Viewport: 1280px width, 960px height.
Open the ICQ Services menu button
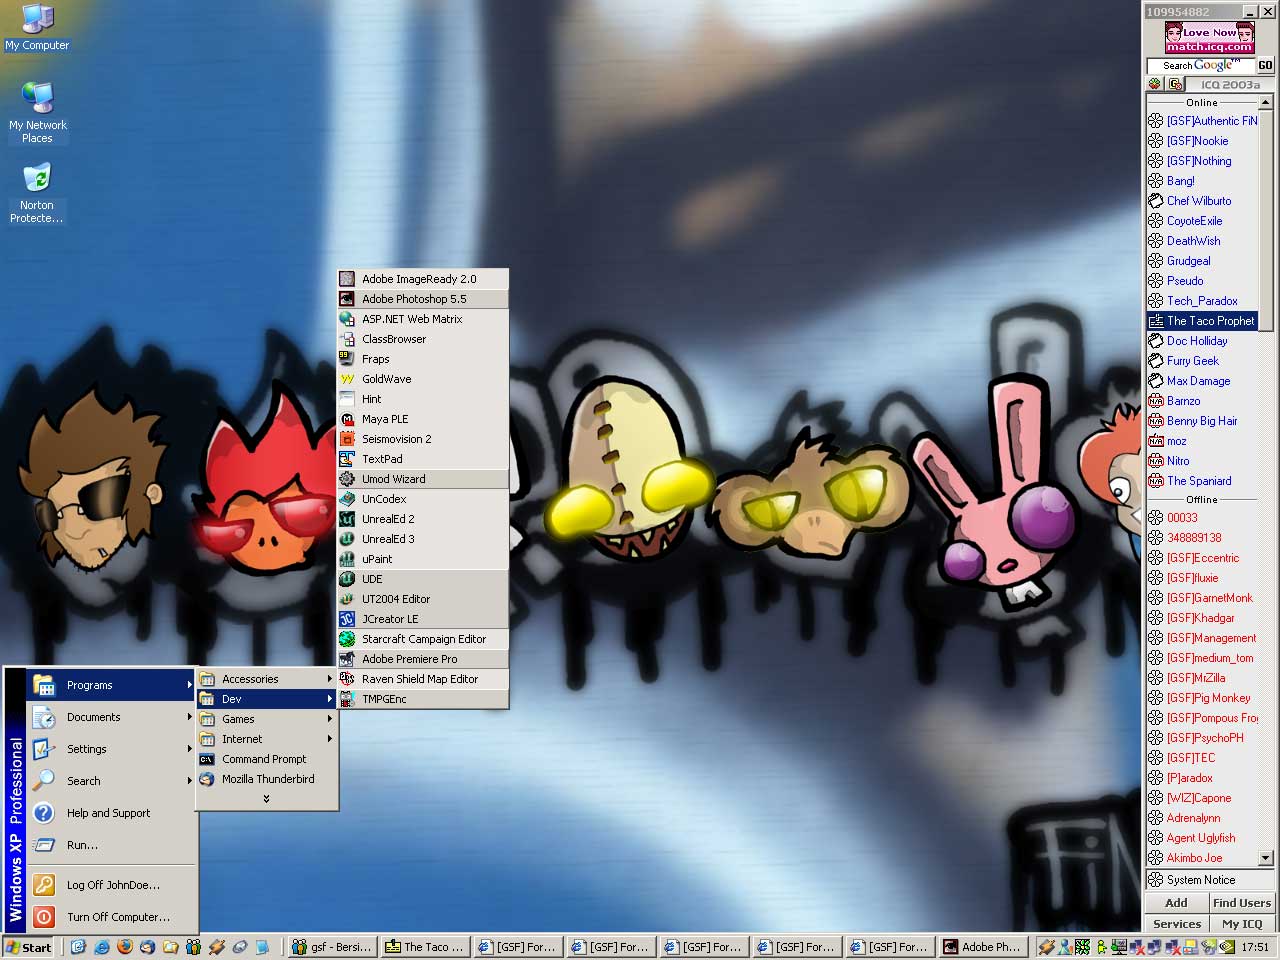(1177, 924)
